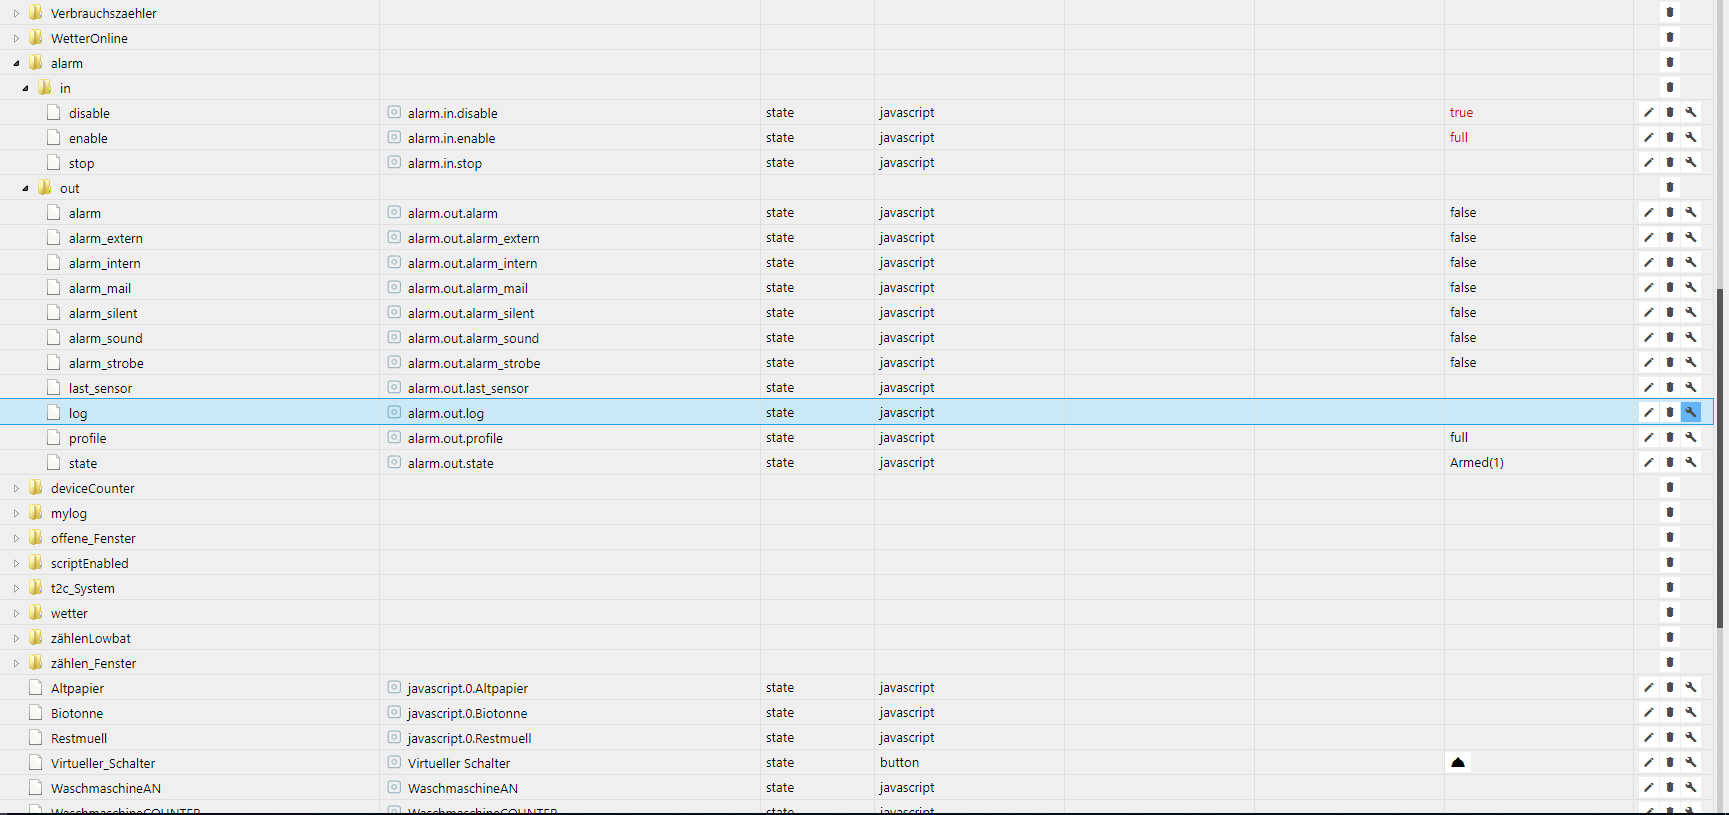Select the last_sensor tree item
Viewport: 1729px width, 815px height.
[100, 388]
